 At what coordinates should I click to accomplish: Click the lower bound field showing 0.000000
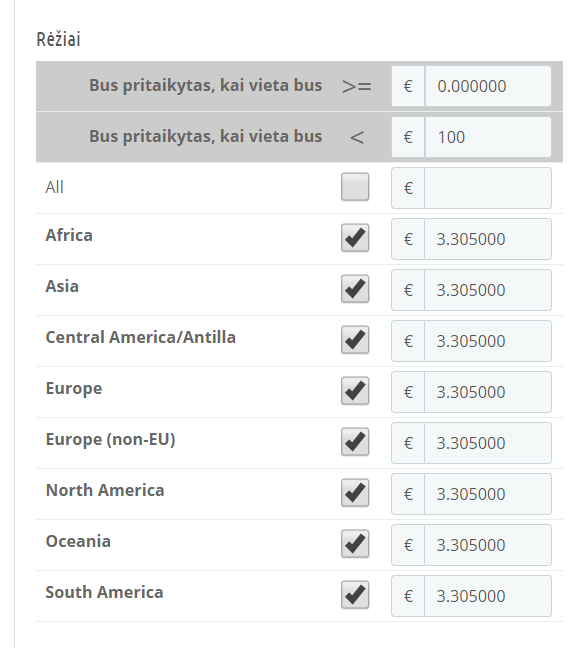(488, 86)
